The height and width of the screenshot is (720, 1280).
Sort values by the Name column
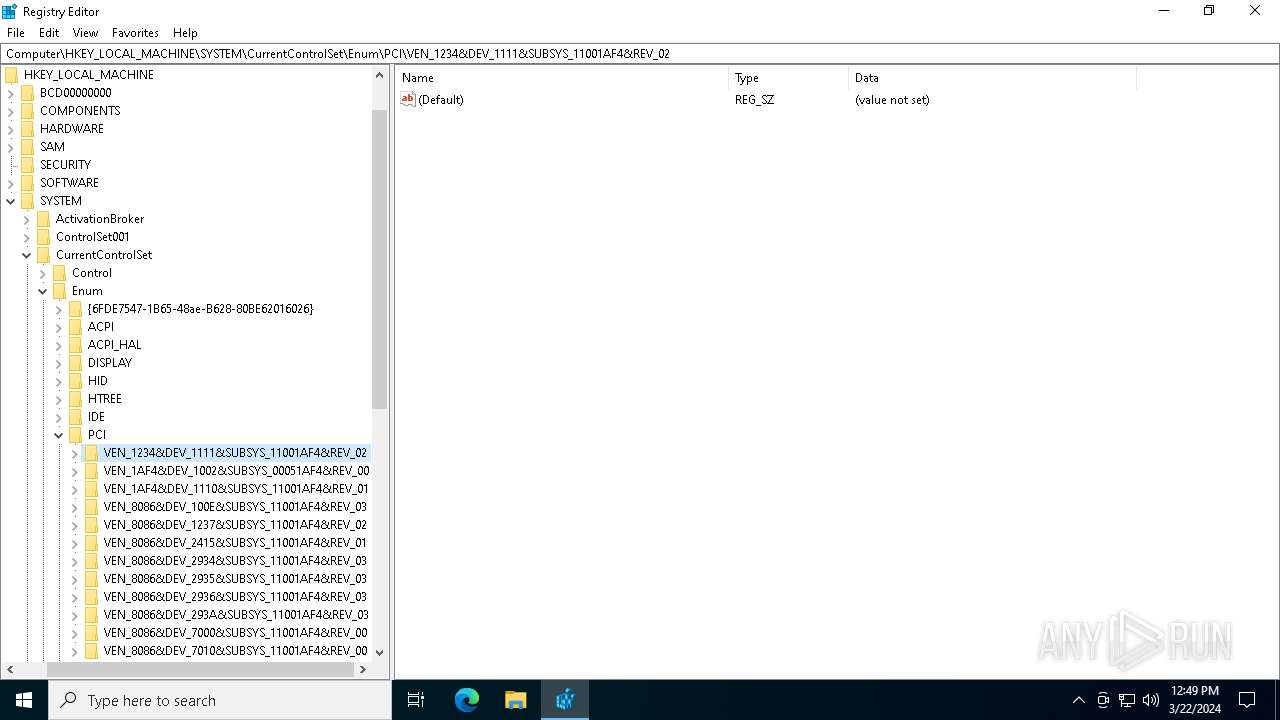(x=562, y=78)
